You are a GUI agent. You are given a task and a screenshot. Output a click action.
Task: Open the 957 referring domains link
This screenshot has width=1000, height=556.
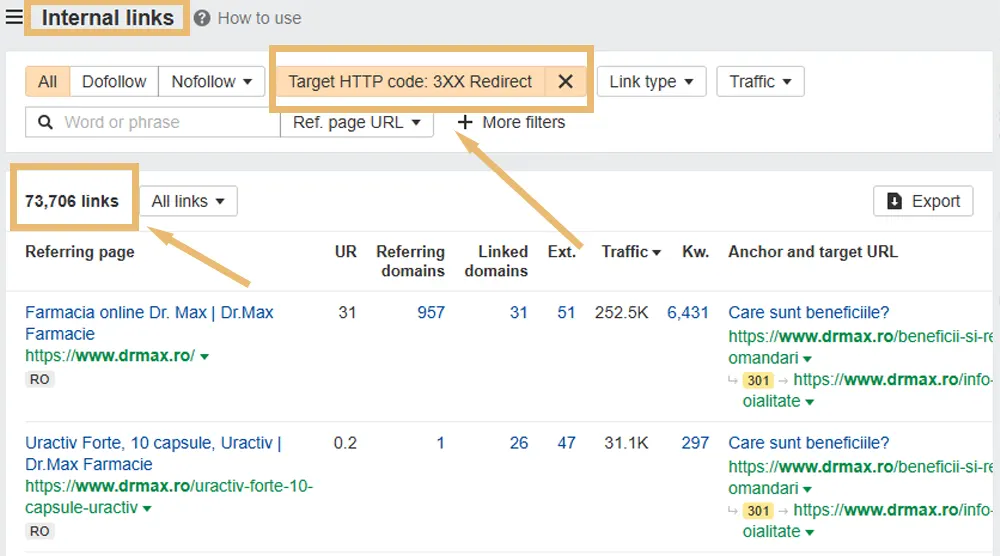[x=431, y=313]
